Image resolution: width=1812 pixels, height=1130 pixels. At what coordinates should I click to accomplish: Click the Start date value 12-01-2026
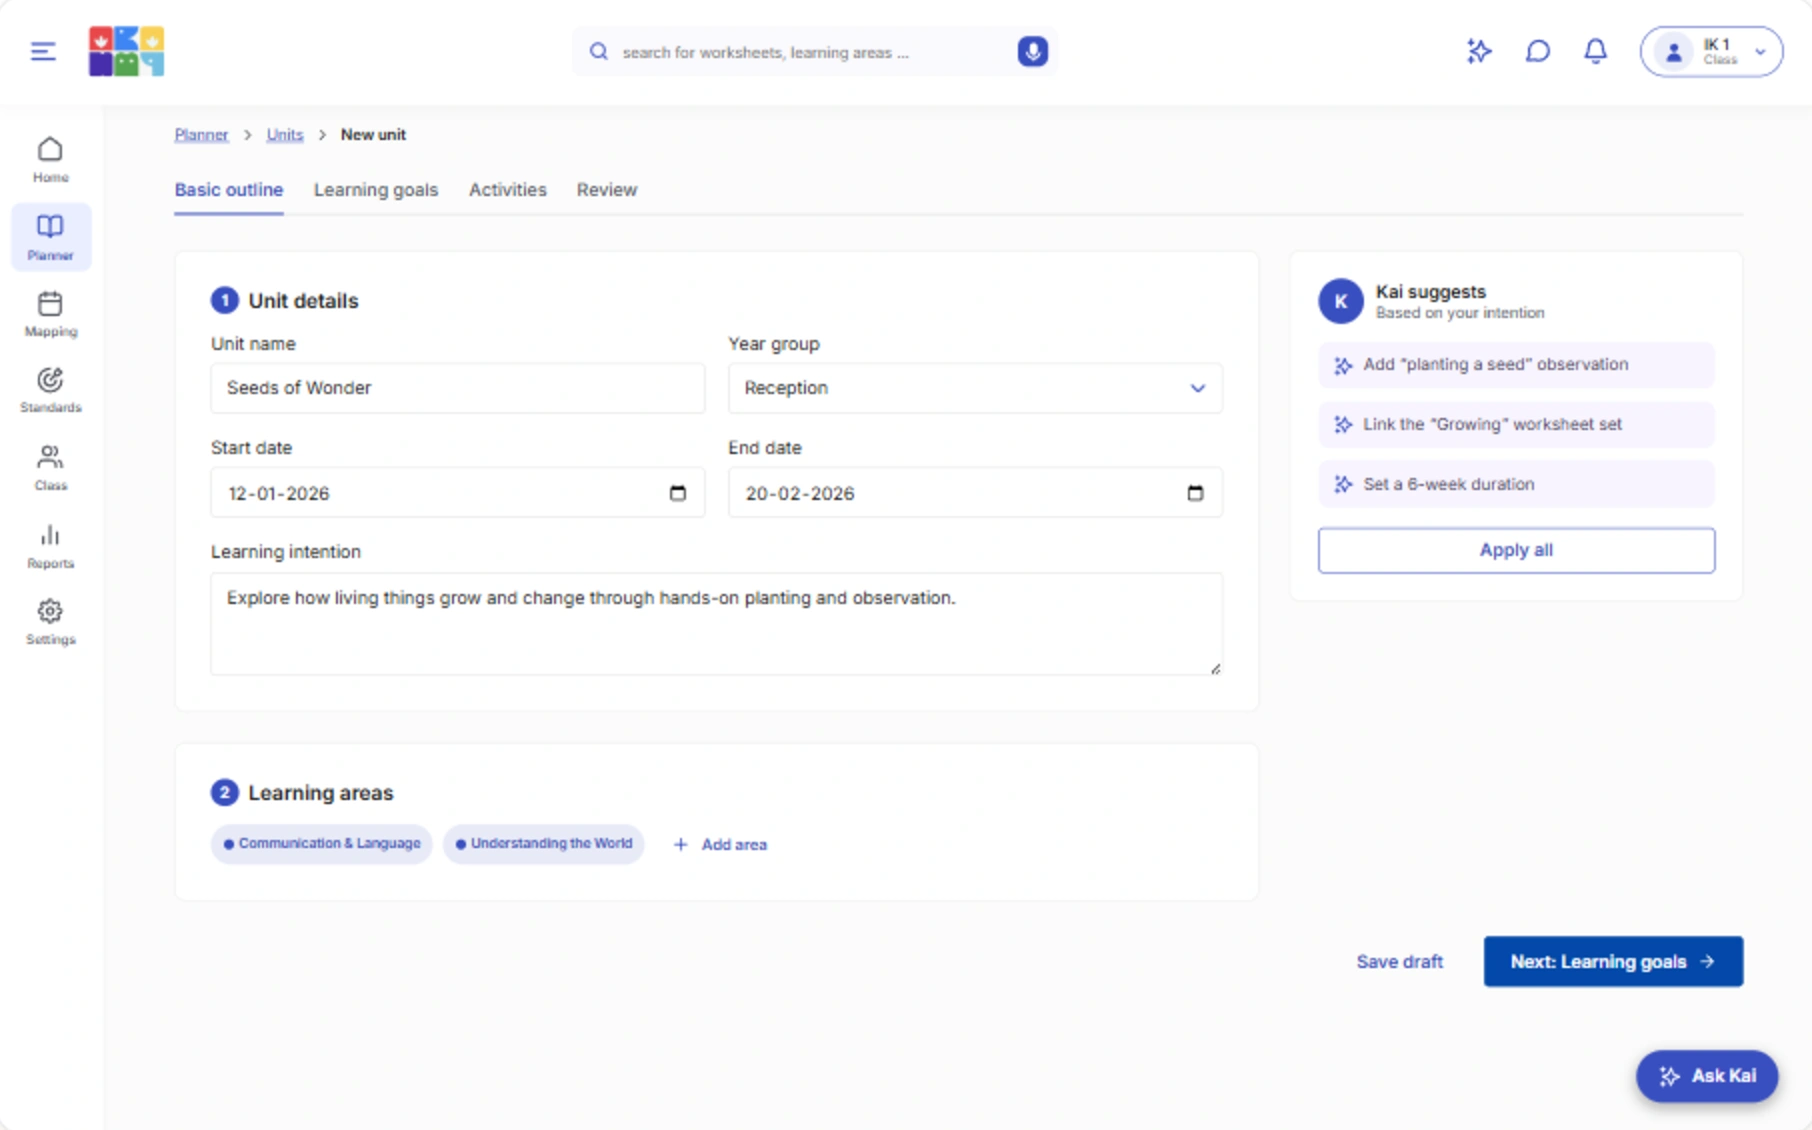click(279, 494)
